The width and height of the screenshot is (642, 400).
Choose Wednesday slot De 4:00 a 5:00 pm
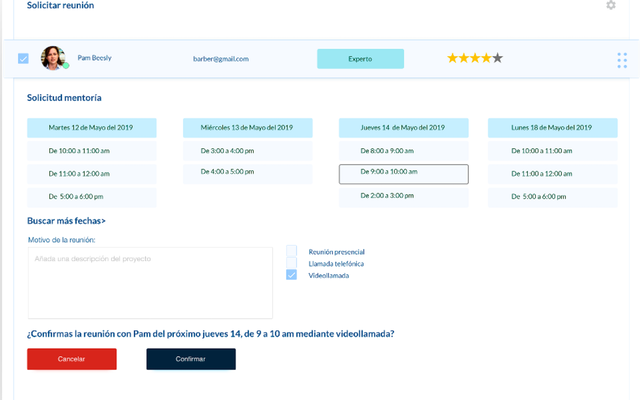248,174
